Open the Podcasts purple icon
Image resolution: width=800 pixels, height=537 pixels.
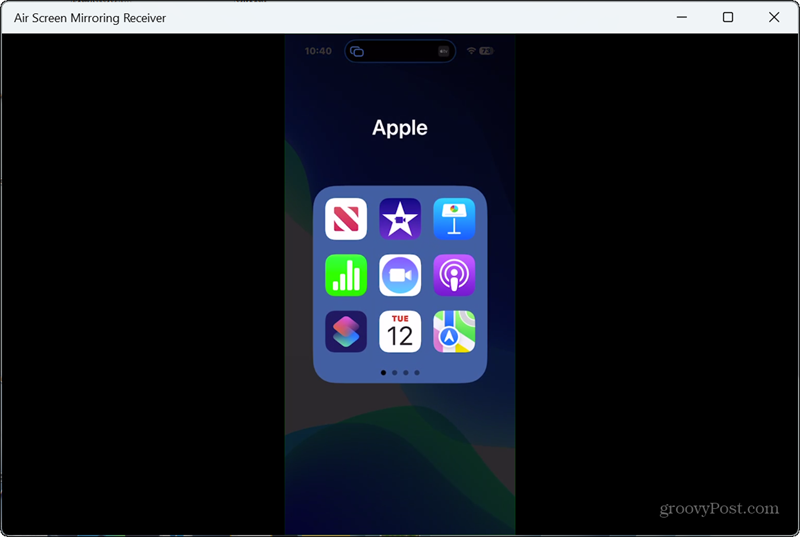click(x=454, y=275)
